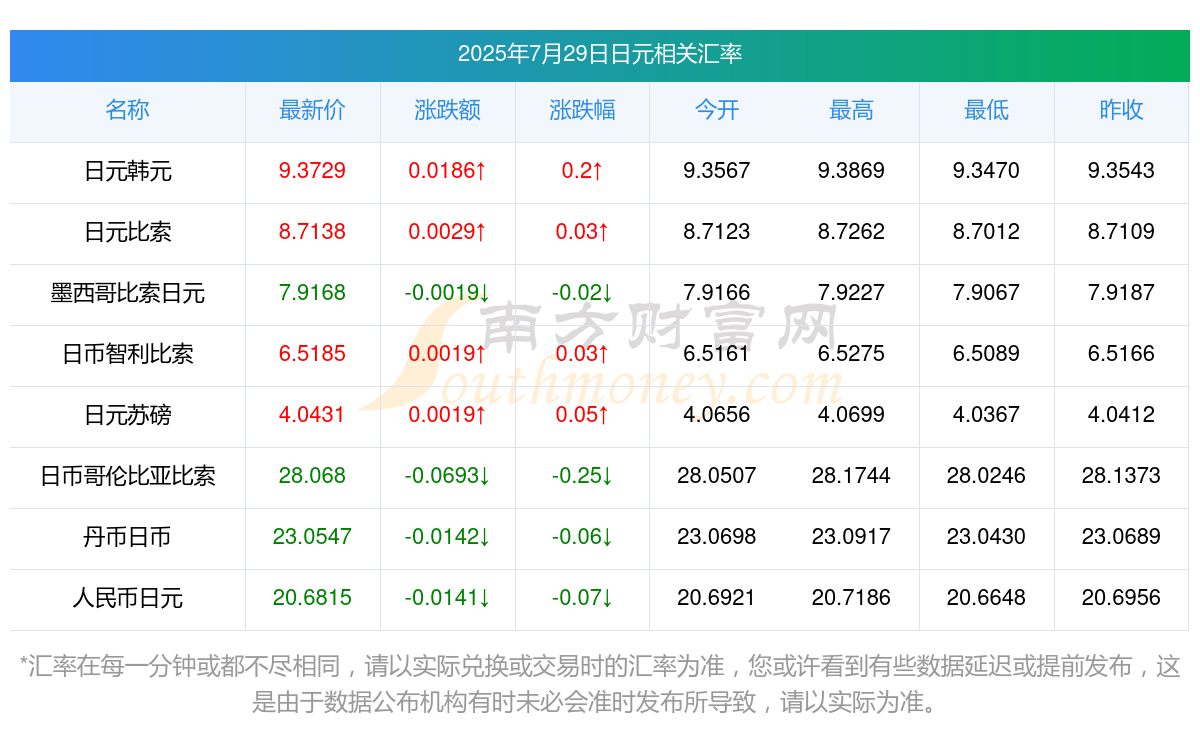Click change percent -0.06↓

[583, 537]
